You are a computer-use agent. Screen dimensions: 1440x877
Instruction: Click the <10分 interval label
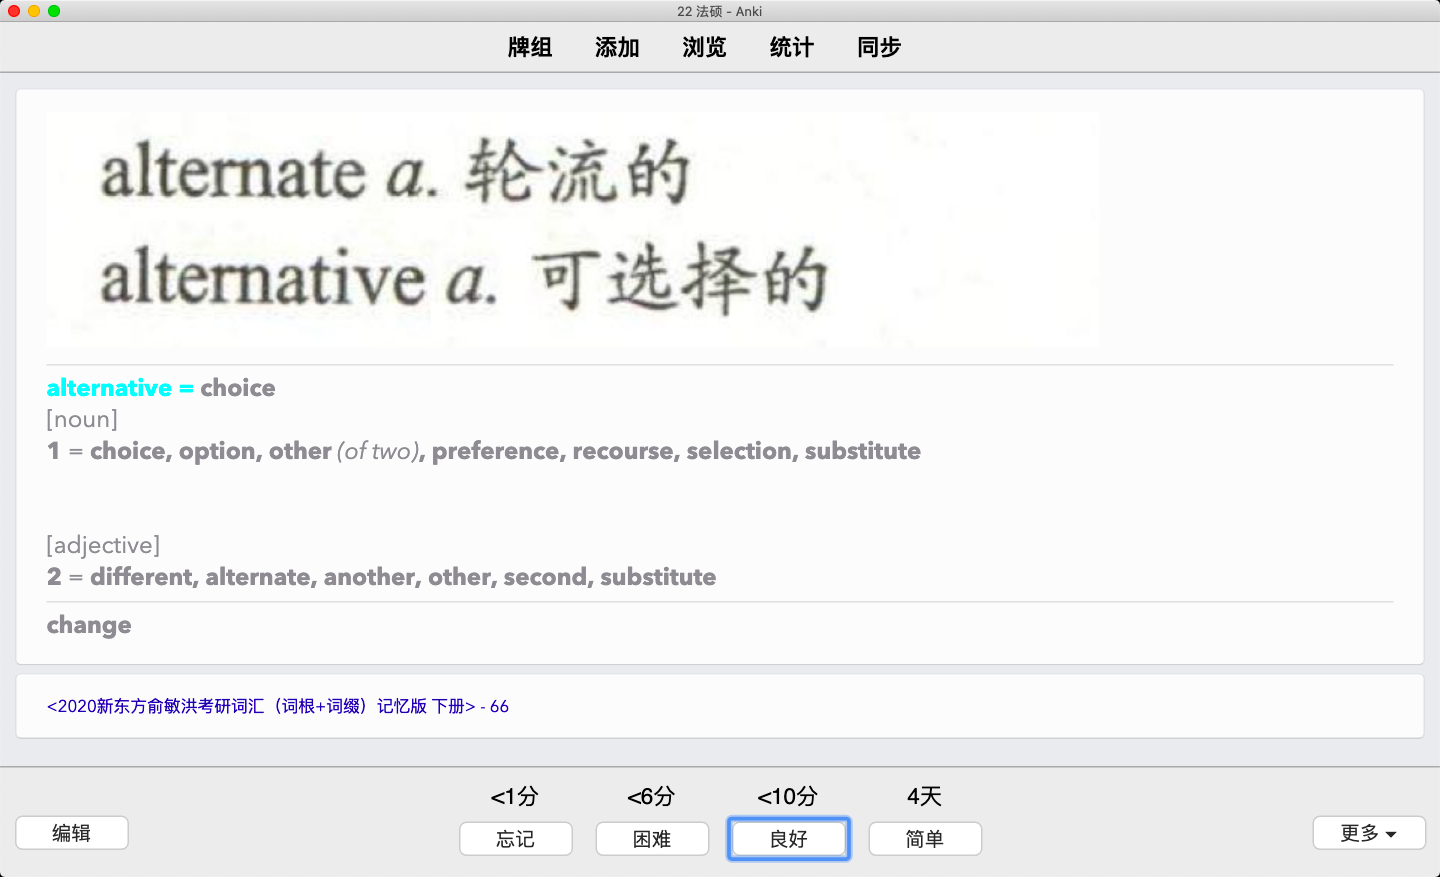pyautogui.click(x=788, y=797)
